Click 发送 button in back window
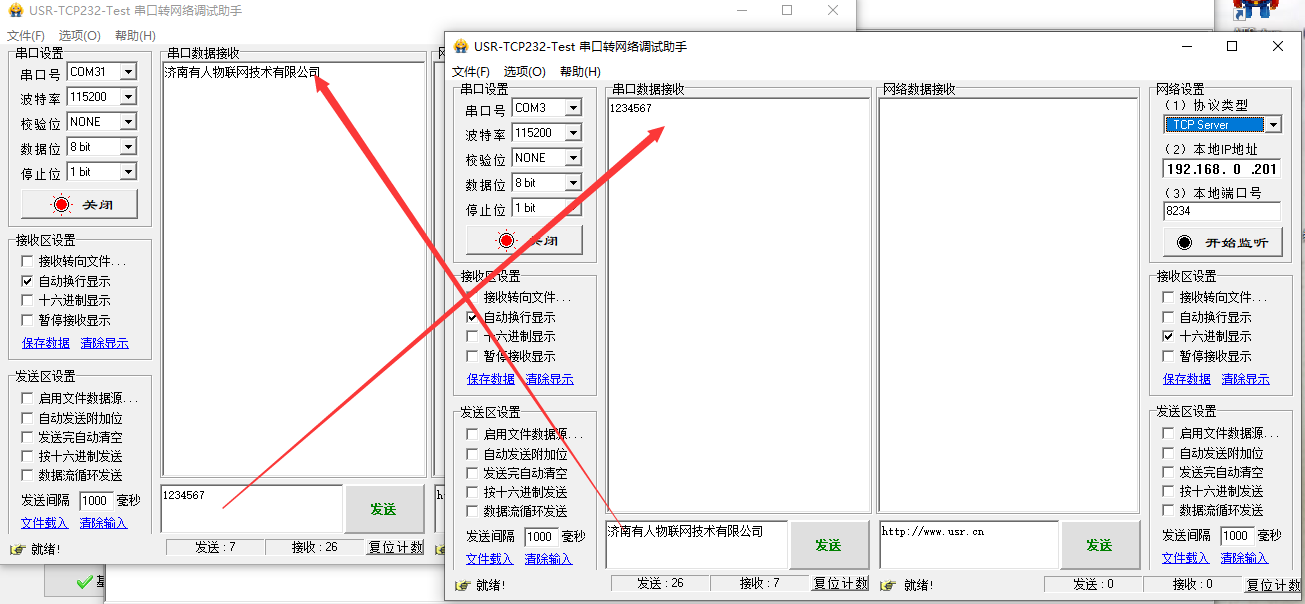1305x604 pixels. [x=384, y=509]
